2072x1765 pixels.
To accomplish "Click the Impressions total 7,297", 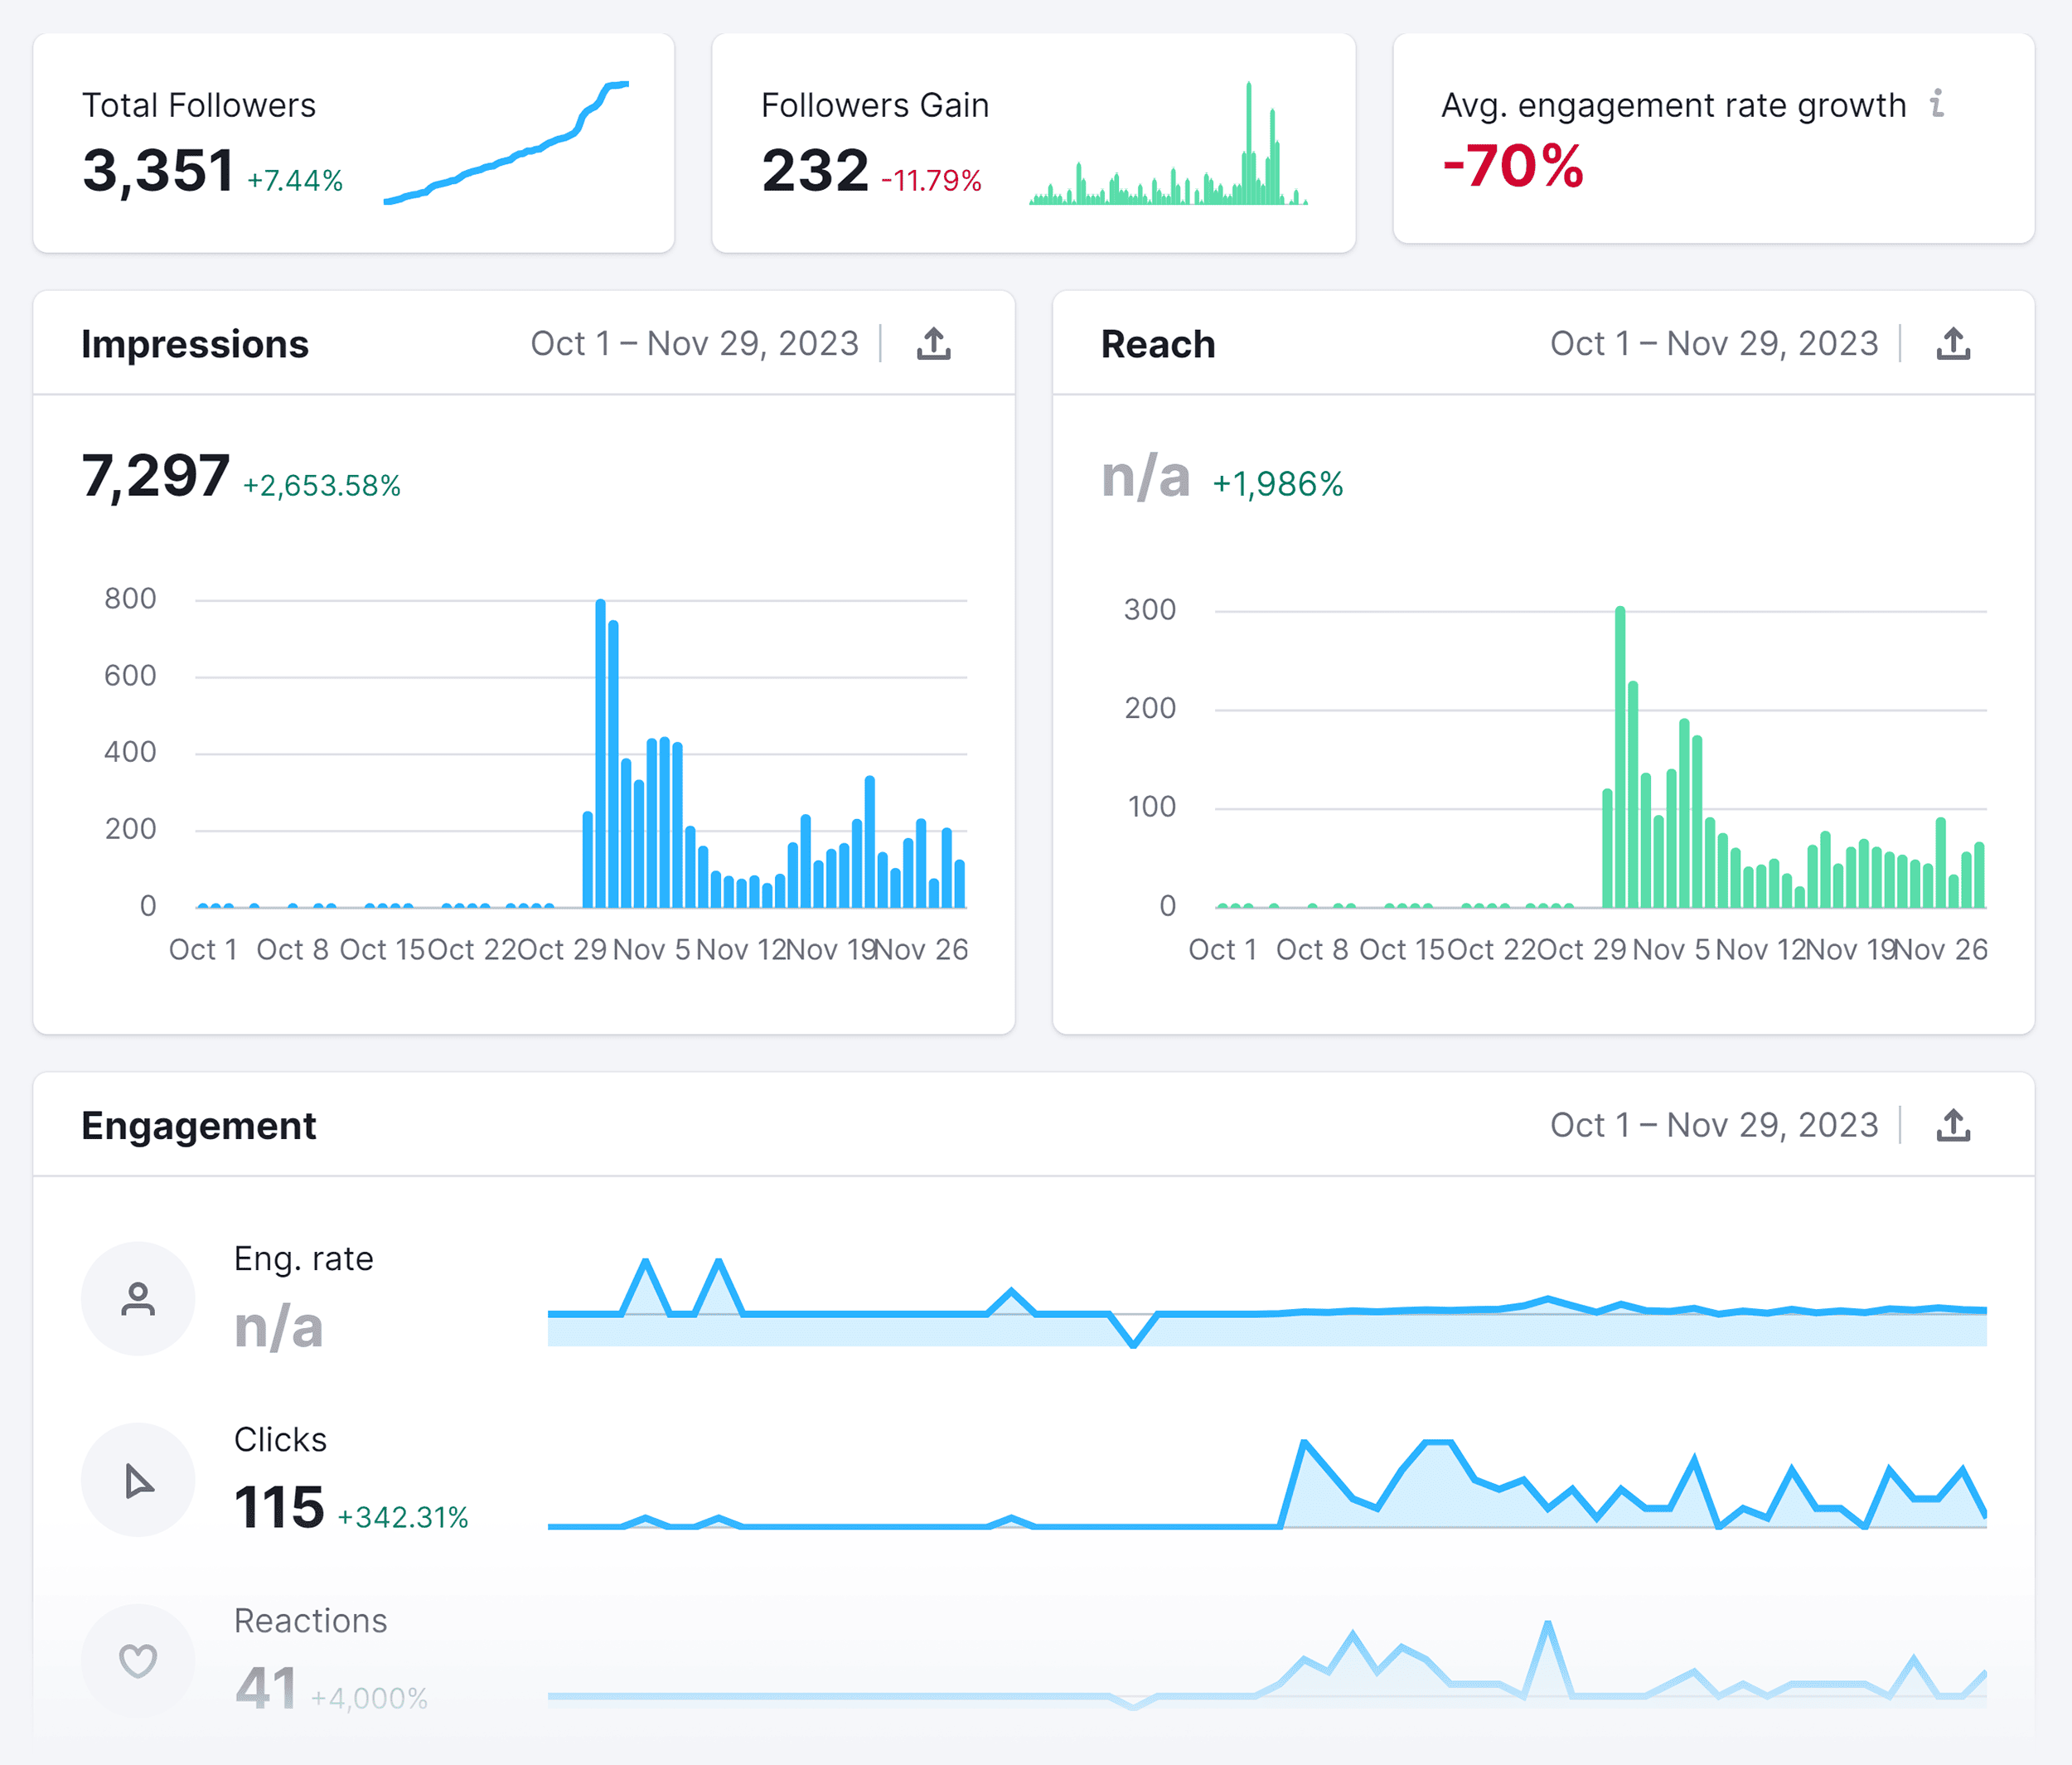I will pos(155,475).
